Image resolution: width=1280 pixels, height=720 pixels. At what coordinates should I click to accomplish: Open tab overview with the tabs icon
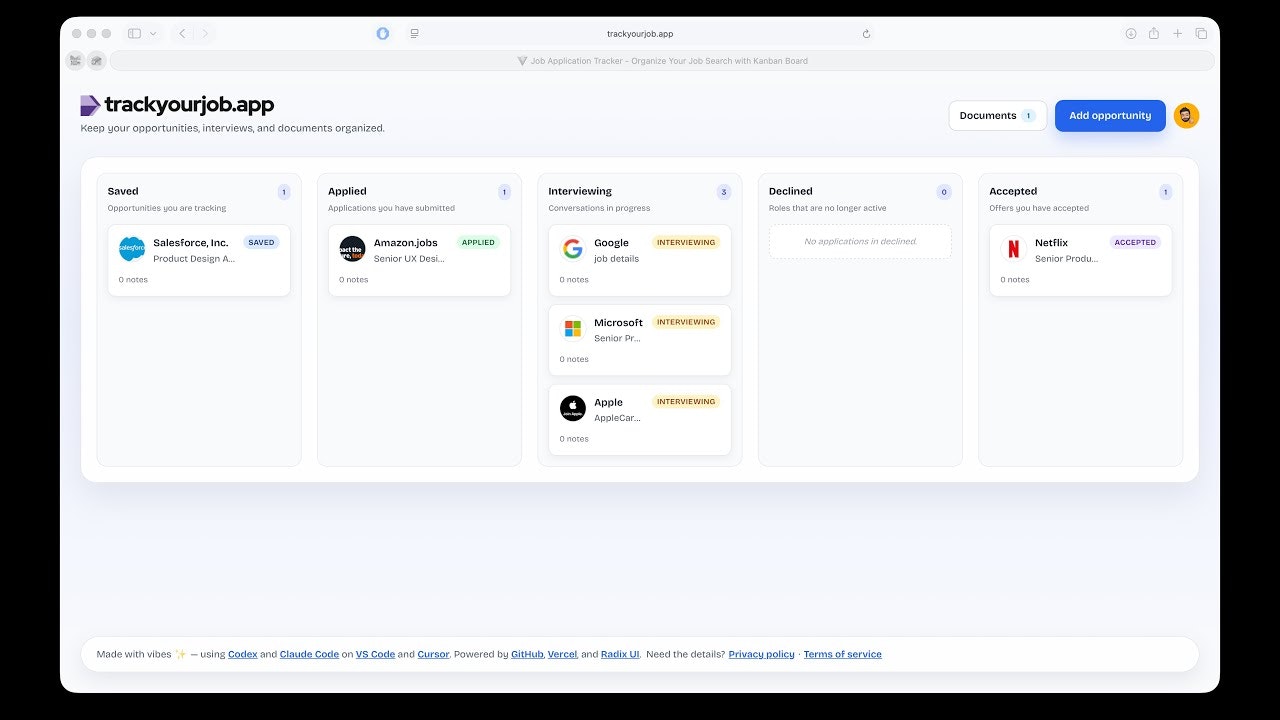1202,33
